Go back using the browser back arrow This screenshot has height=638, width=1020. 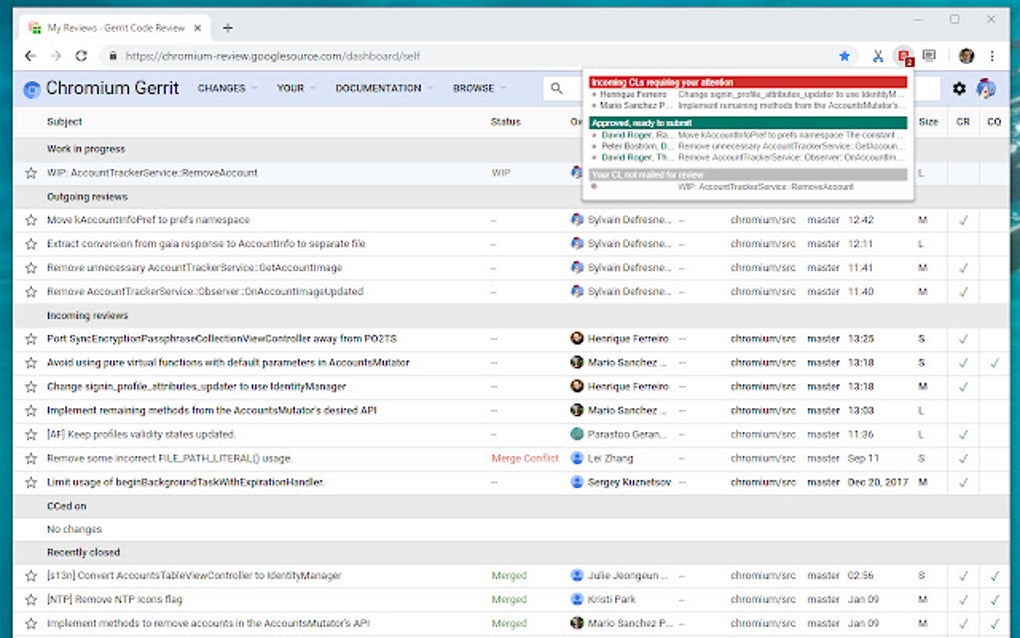[30, 57]
